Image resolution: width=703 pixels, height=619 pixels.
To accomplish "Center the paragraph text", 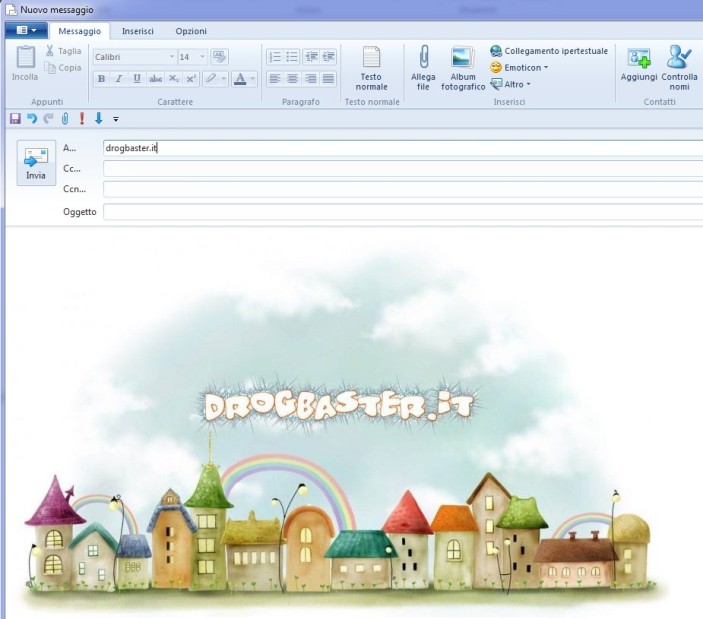I will pyautogui.click(x=292, y=79).
